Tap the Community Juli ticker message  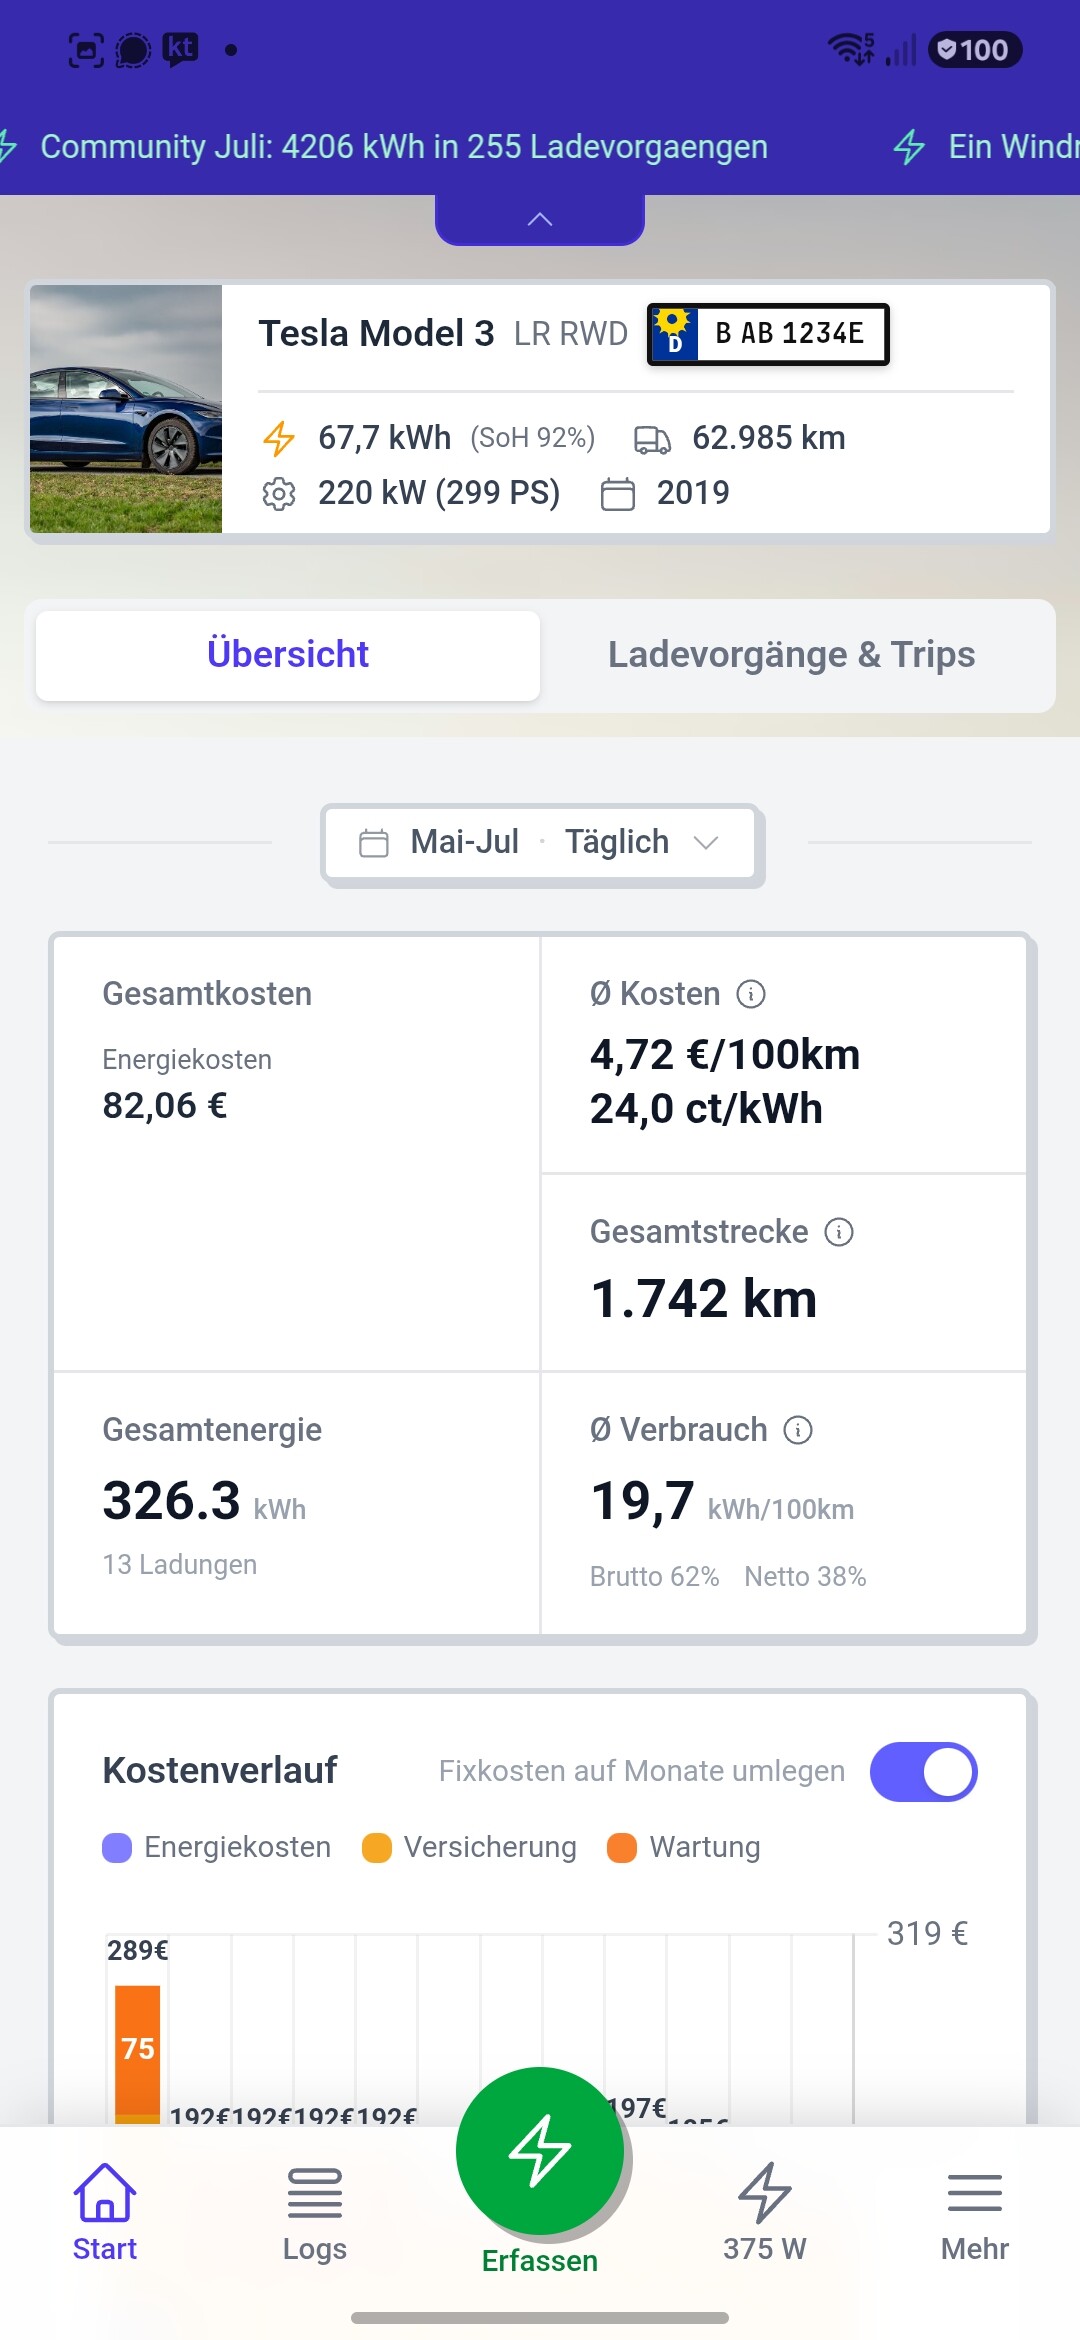pyautogui.click(x=404, y=147)
